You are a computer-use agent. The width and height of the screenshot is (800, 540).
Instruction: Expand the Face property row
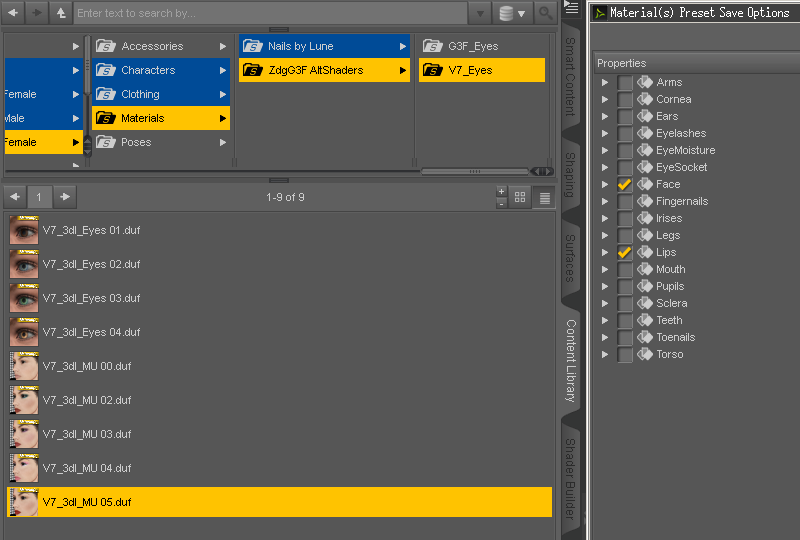tap(605, 184)
